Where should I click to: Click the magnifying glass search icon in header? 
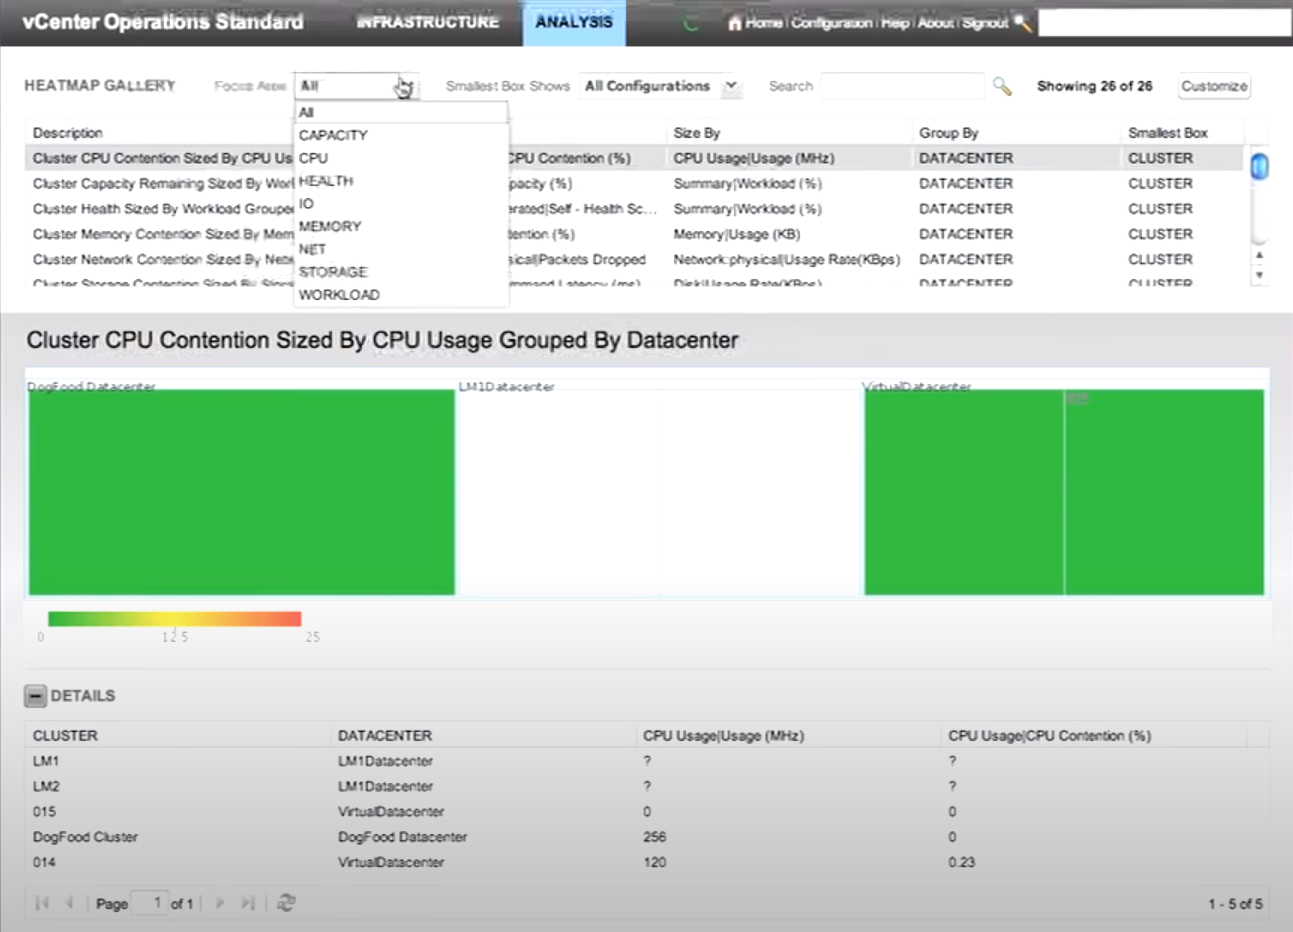point(1021,23)
